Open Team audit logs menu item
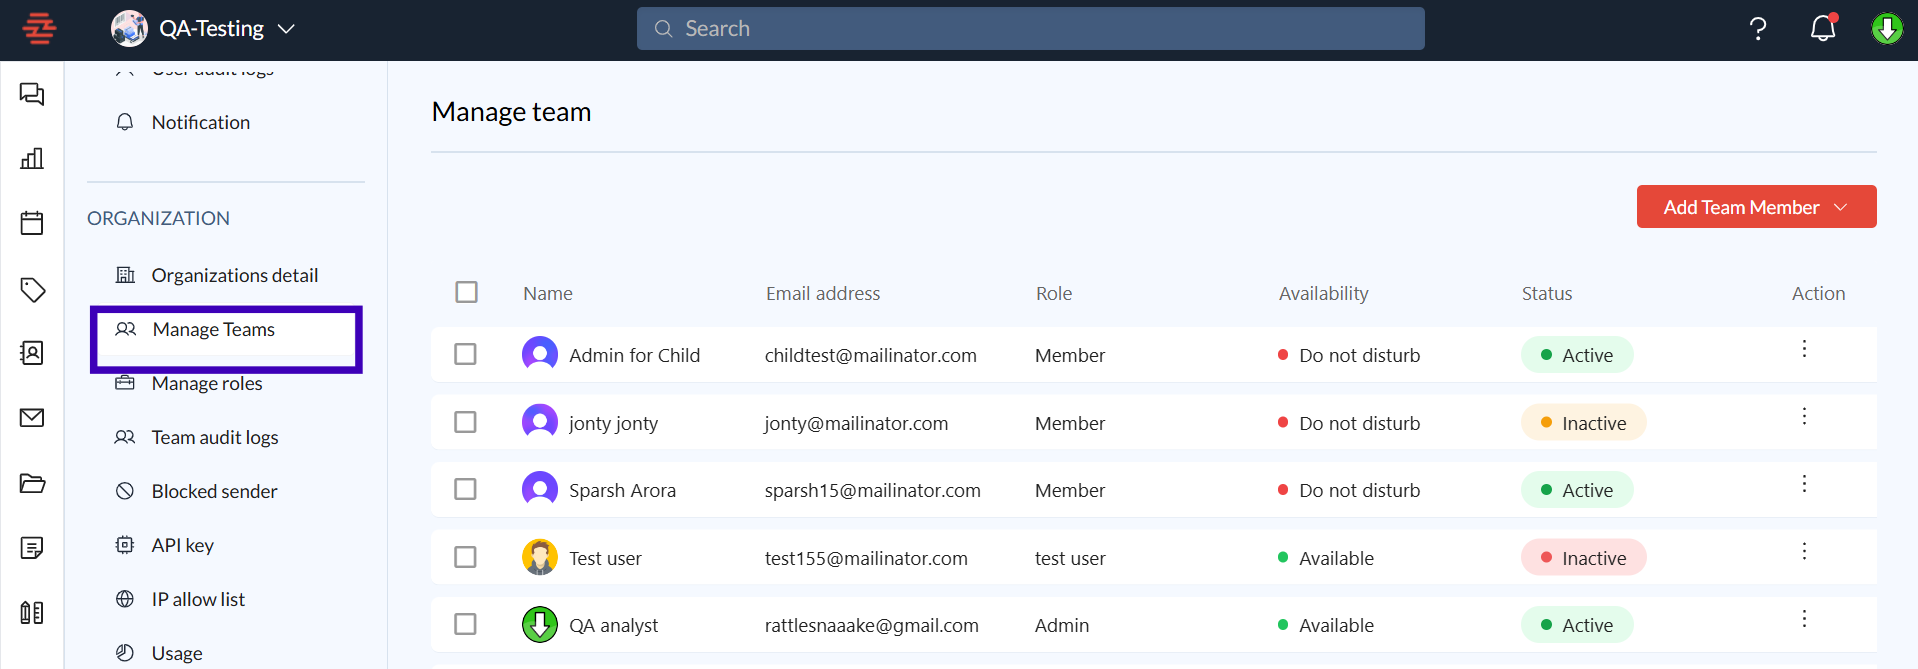 click(x=214, y=437)
